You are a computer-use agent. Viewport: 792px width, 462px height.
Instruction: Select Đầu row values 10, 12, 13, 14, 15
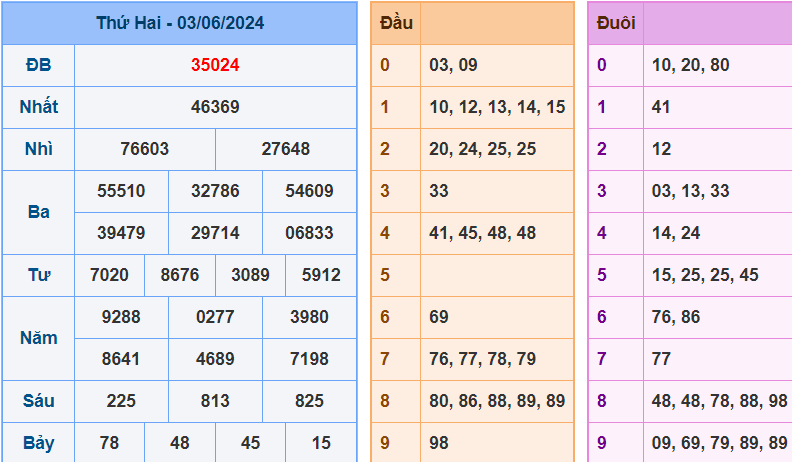[x=497, y=107]
